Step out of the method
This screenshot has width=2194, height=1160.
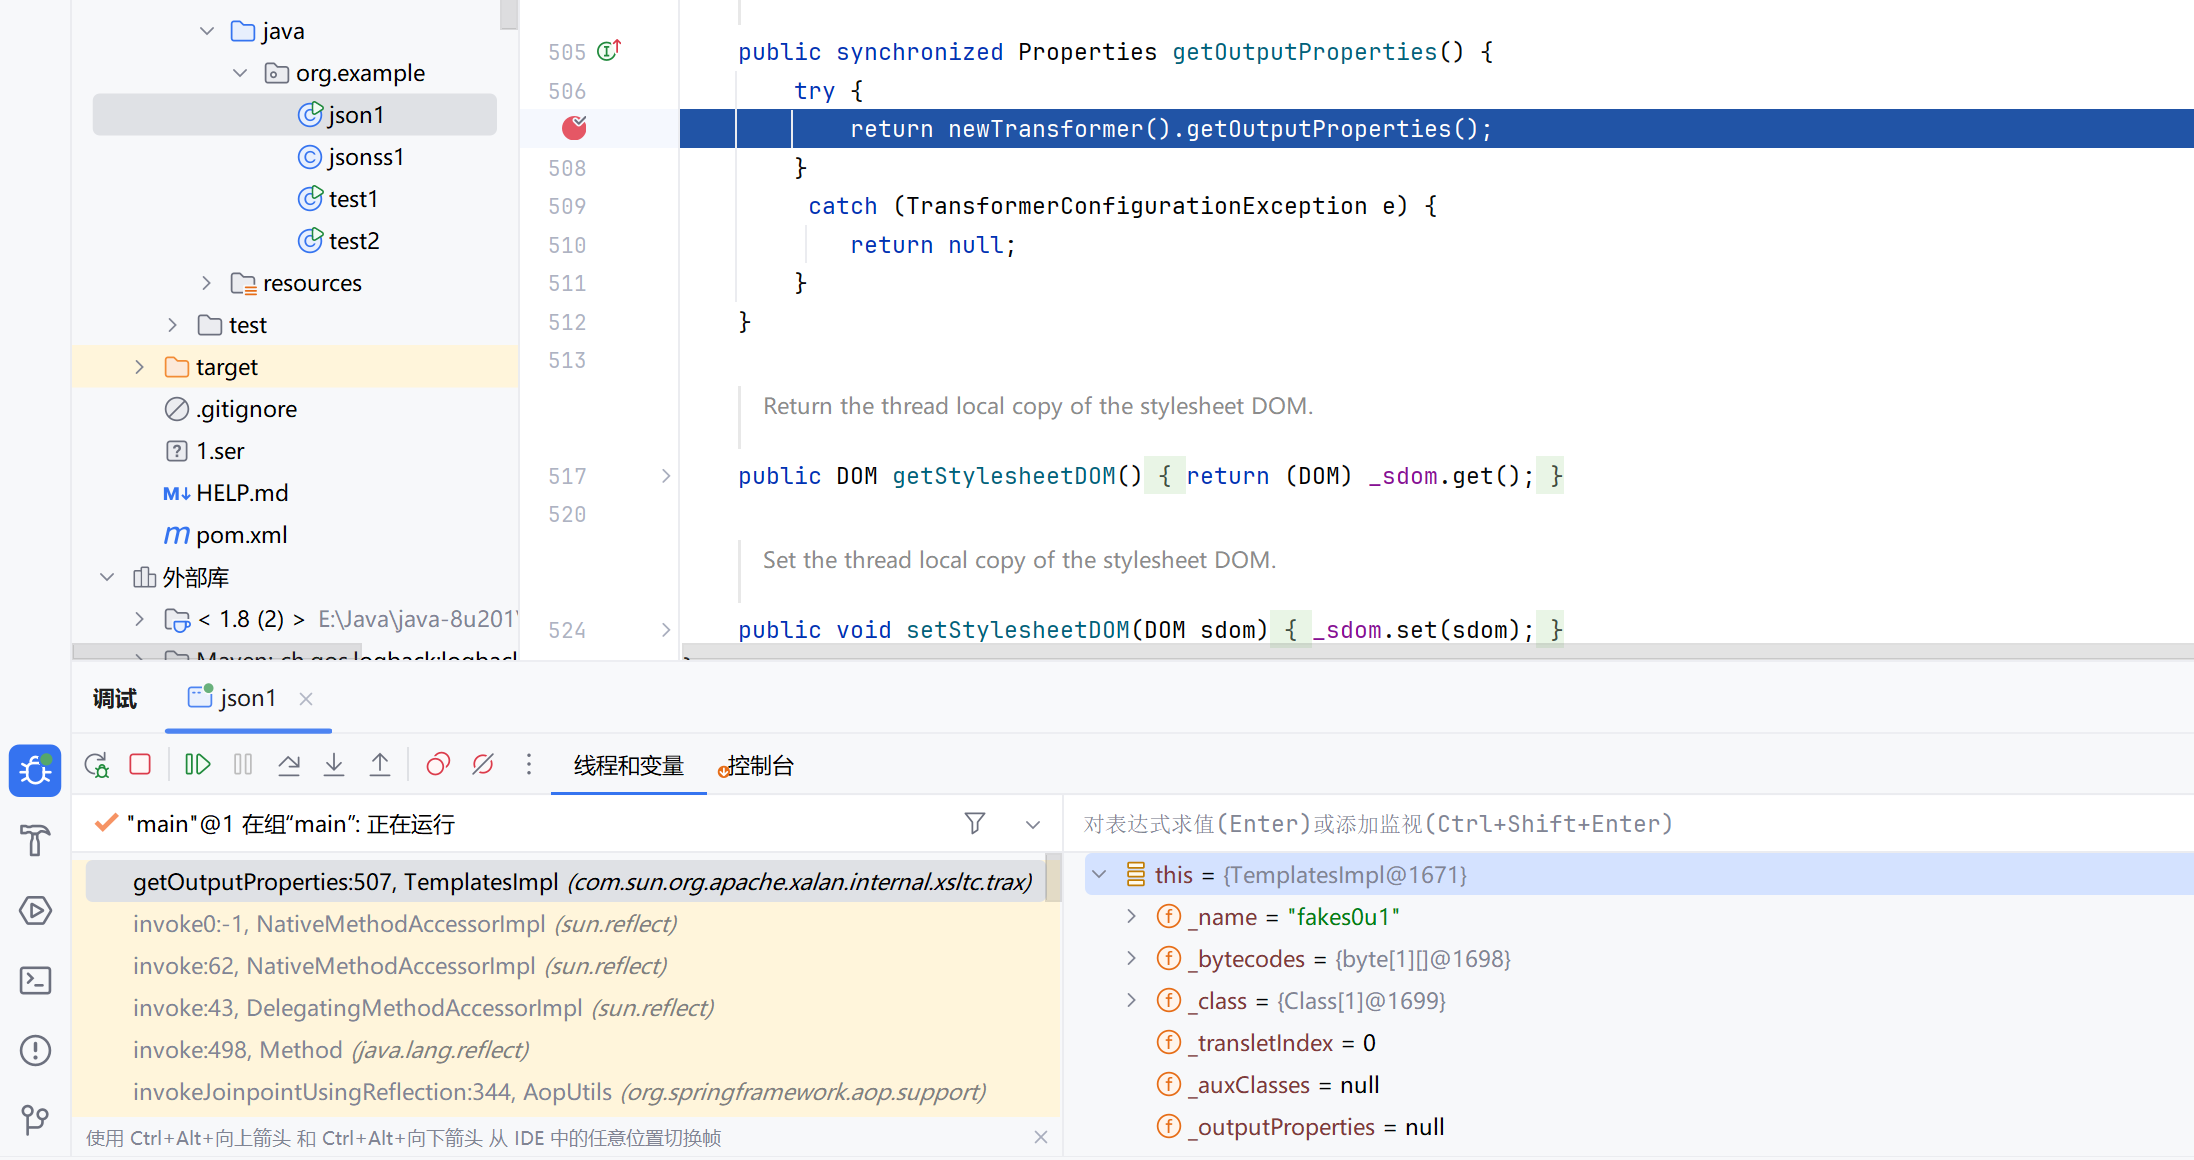[x=380, y=765]
